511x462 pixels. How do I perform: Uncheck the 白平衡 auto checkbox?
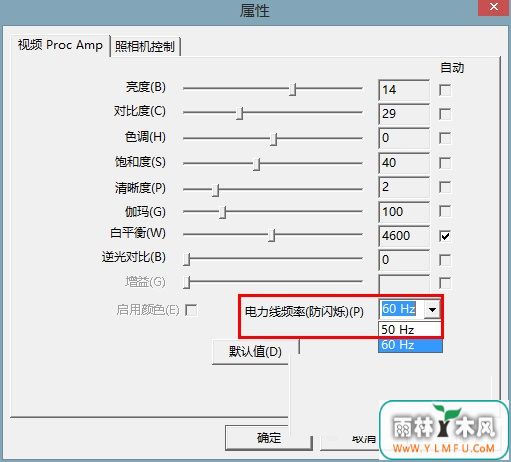tap(445, 236)
